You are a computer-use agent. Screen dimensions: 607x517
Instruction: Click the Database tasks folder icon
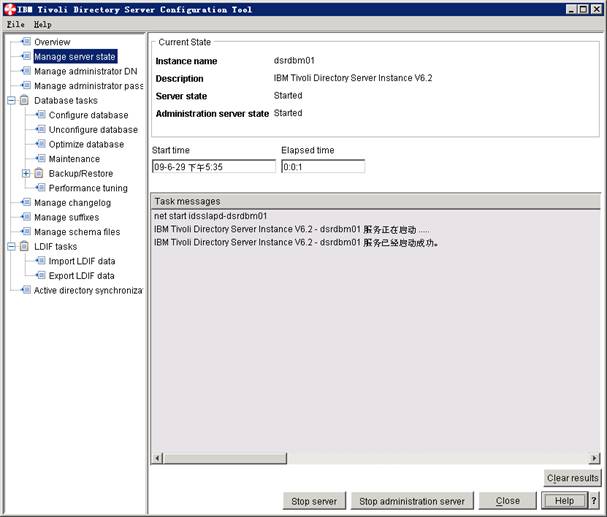click(24, 100)
